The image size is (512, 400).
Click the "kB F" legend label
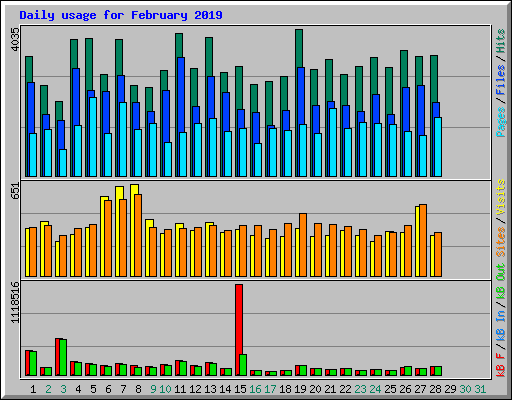click(x=501, y=365)
